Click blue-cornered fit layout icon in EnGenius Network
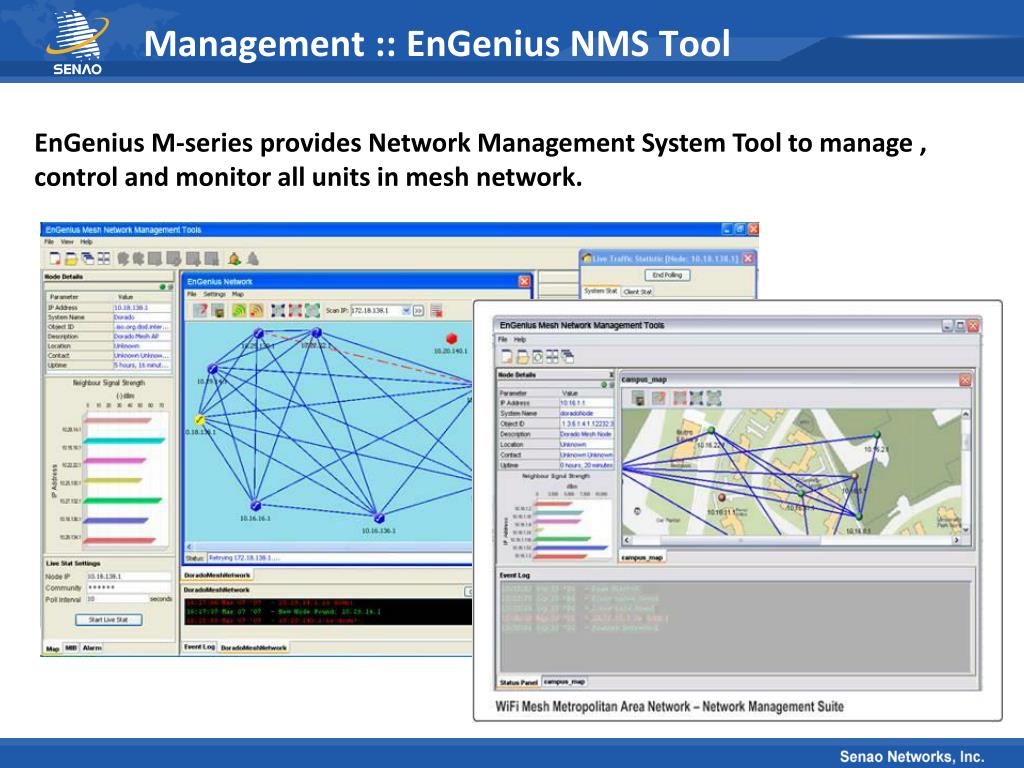Viewport: 1024px width, 768px height. tap(279, 310)
